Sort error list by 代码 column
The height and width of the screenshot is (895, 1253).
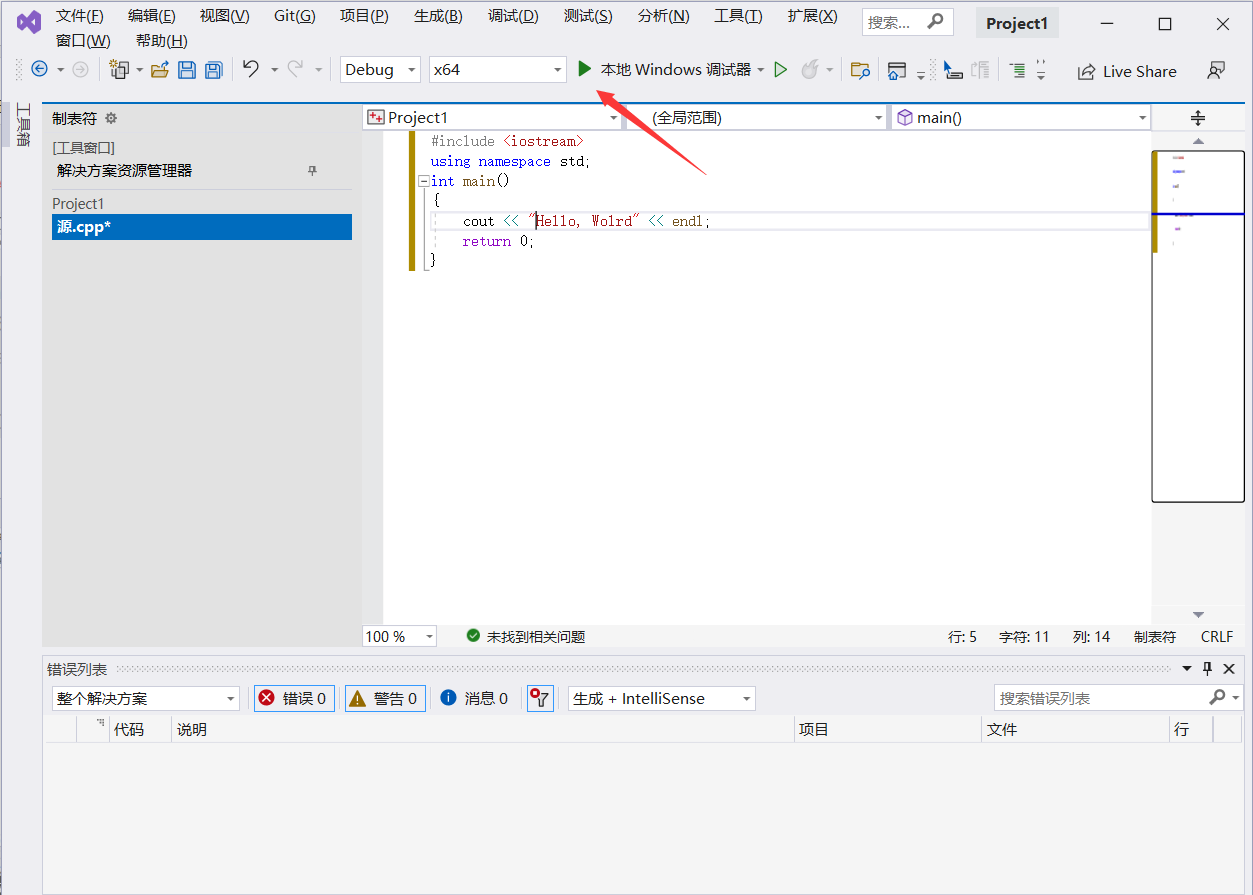coord(139,729)
